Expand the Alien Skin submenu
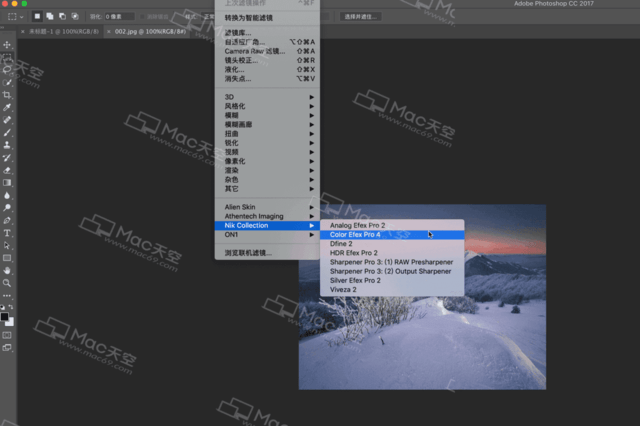The image size is (640, 426). click(x=267, y=207)
